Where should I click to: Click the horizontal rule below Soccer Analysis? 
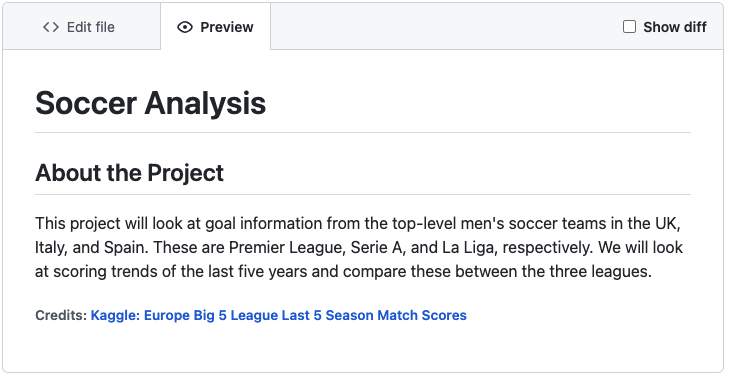click(363, 132)
